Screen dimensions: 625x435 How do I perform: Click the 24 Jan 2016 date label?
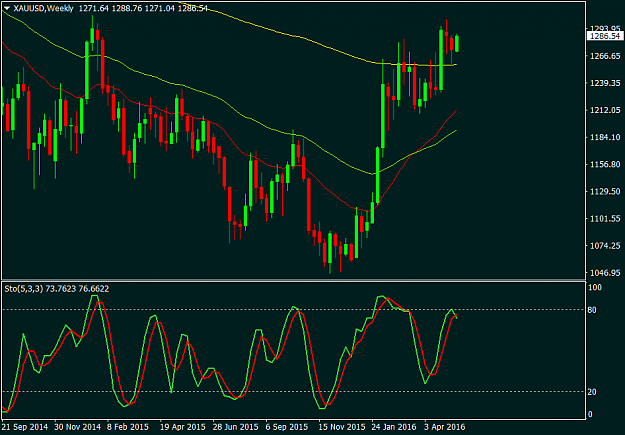(394, 427)
